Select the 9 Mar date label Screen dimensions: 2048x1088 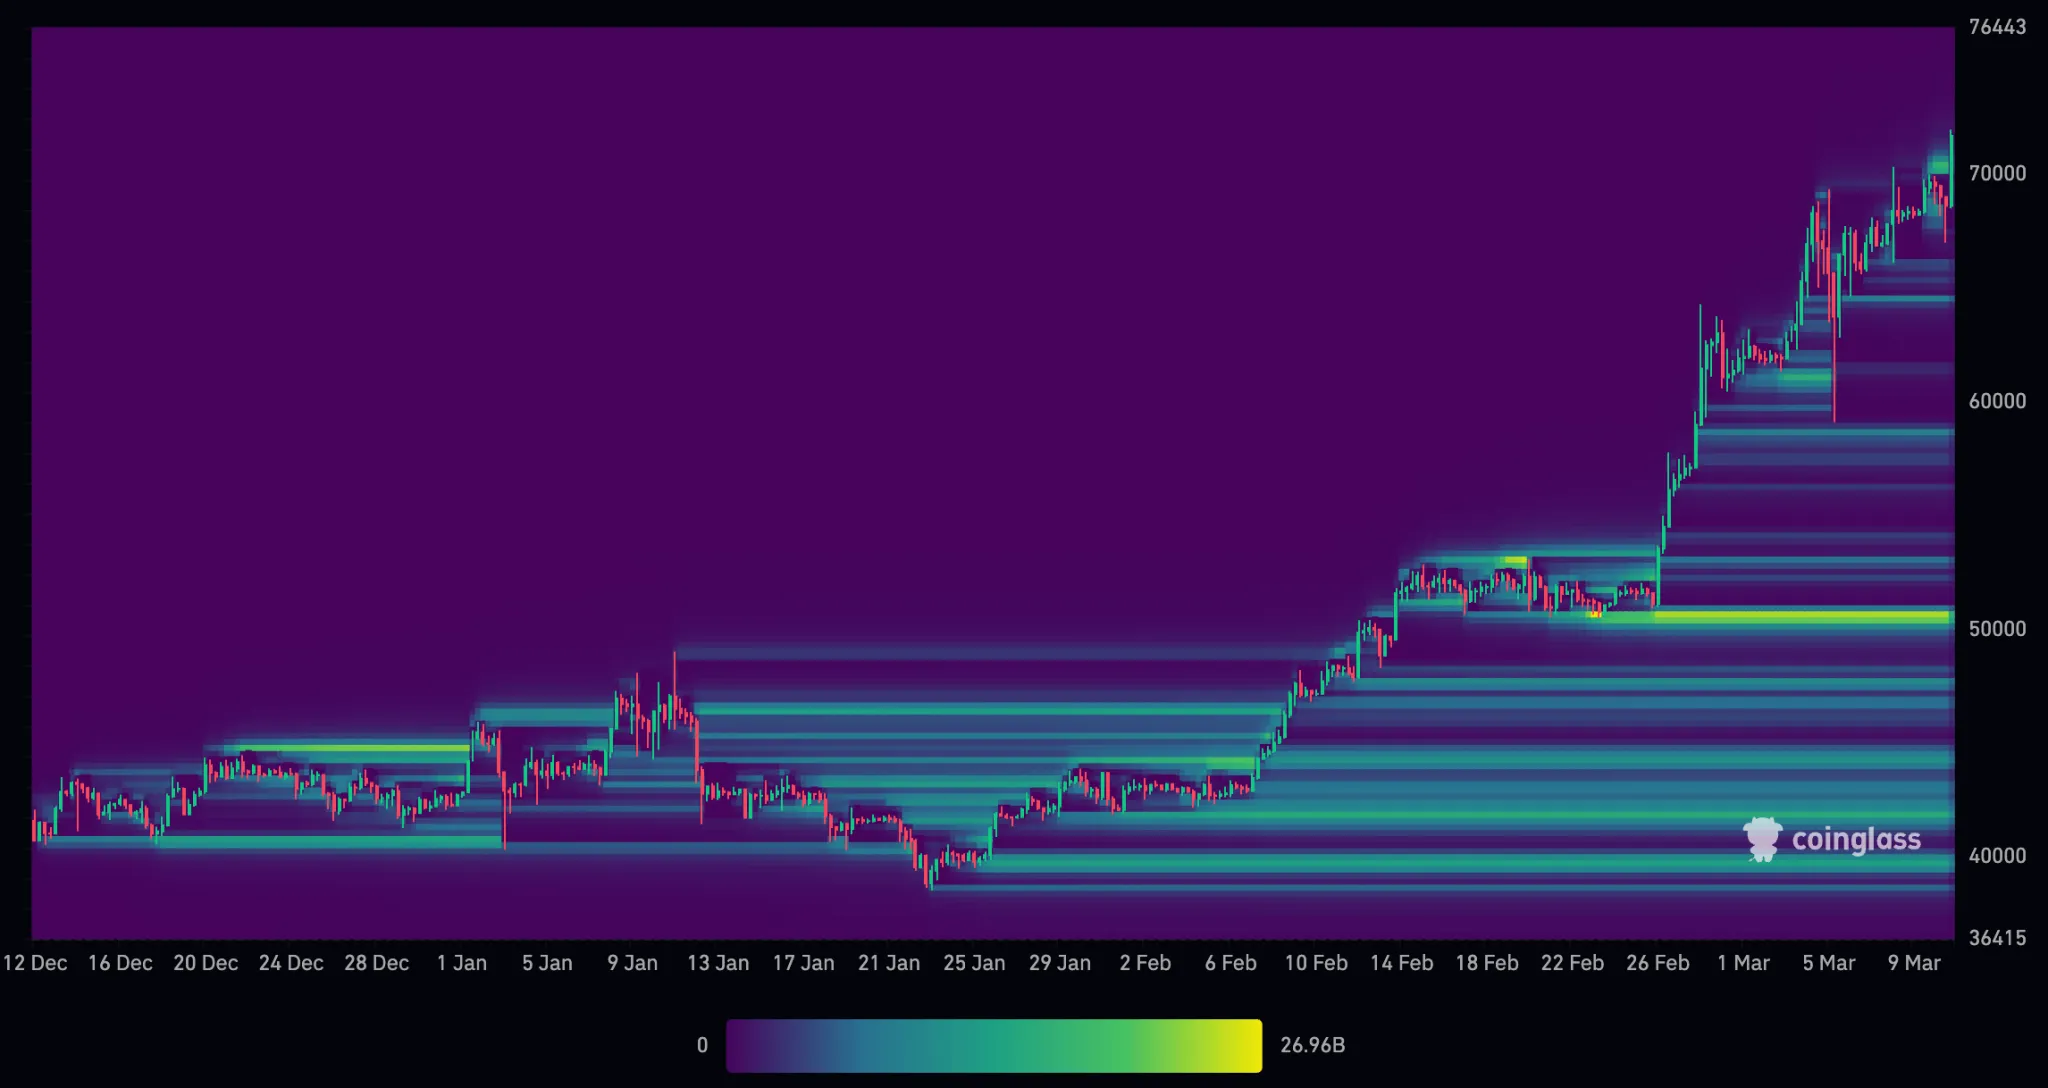click(x=1914, y=963)
